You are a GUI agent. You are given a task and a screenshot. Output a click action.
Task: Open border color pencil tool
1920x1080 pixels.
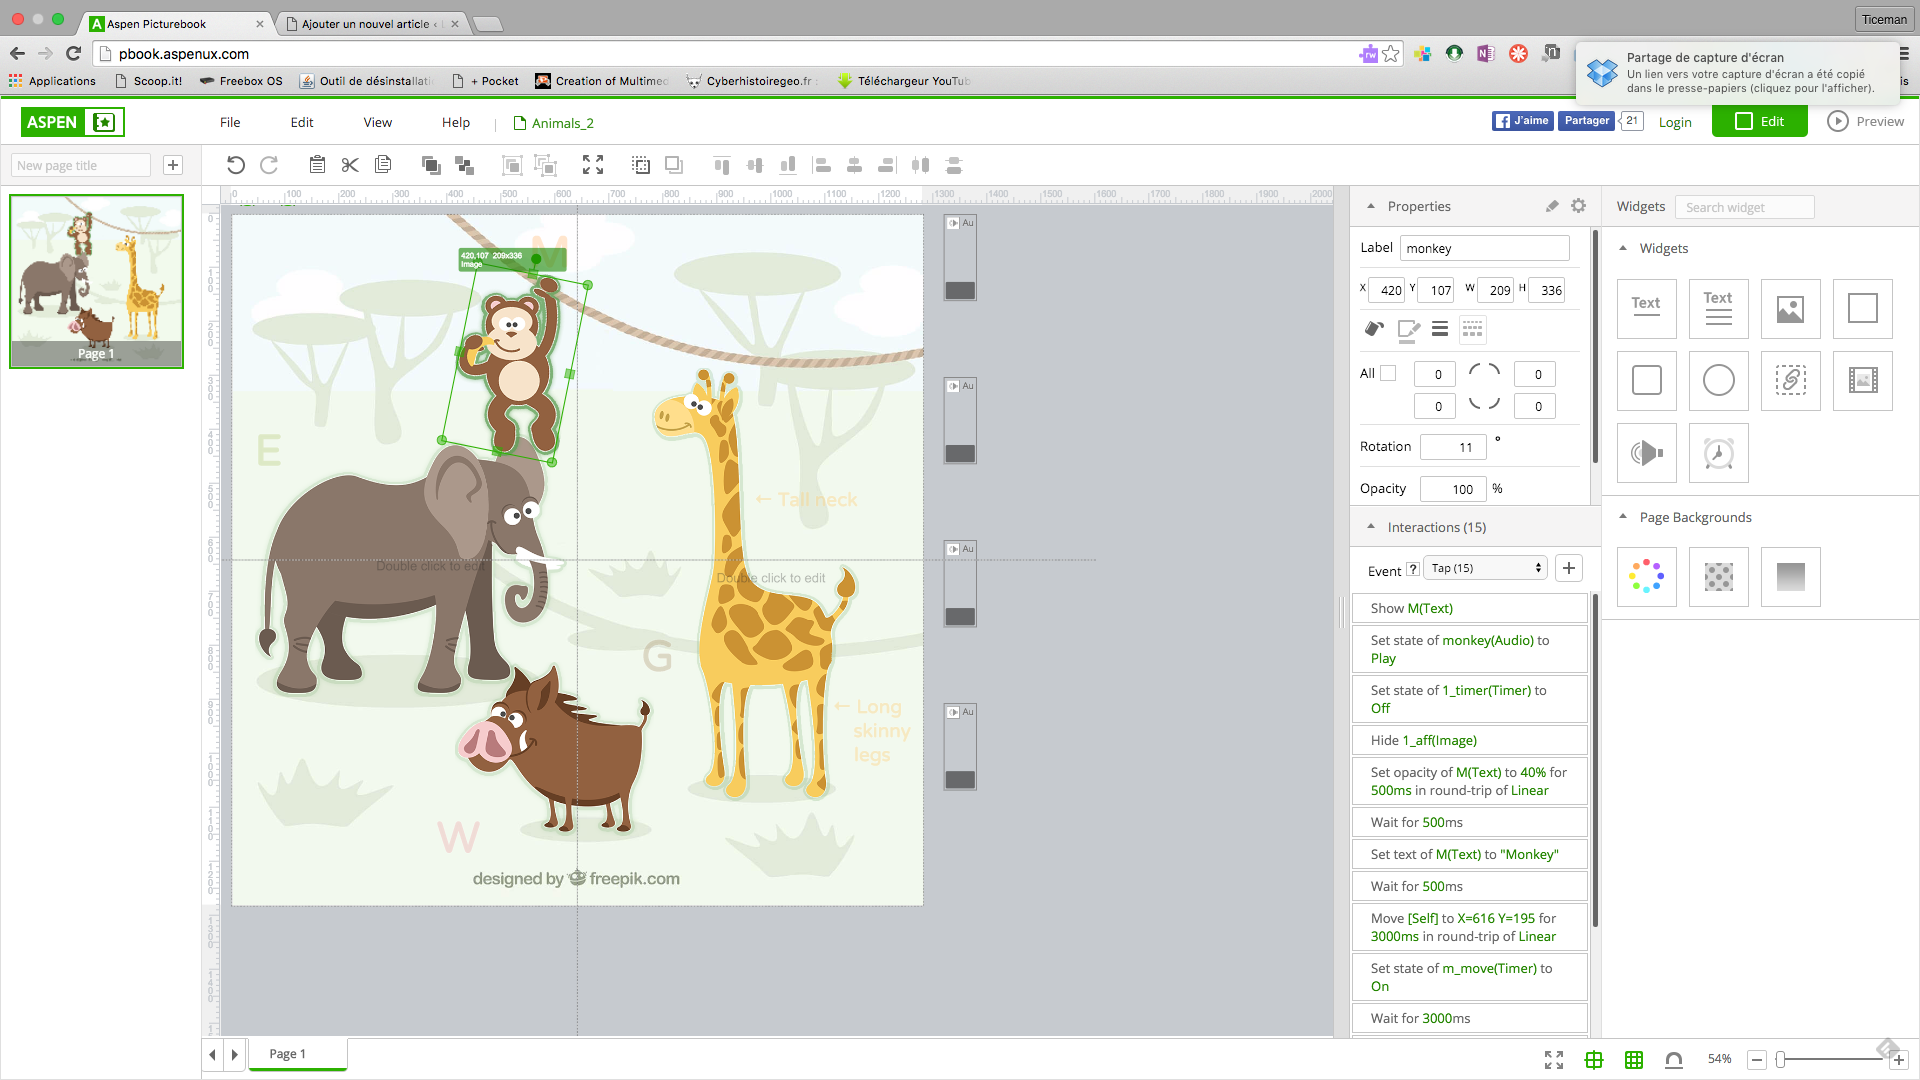coord(1408,329)
